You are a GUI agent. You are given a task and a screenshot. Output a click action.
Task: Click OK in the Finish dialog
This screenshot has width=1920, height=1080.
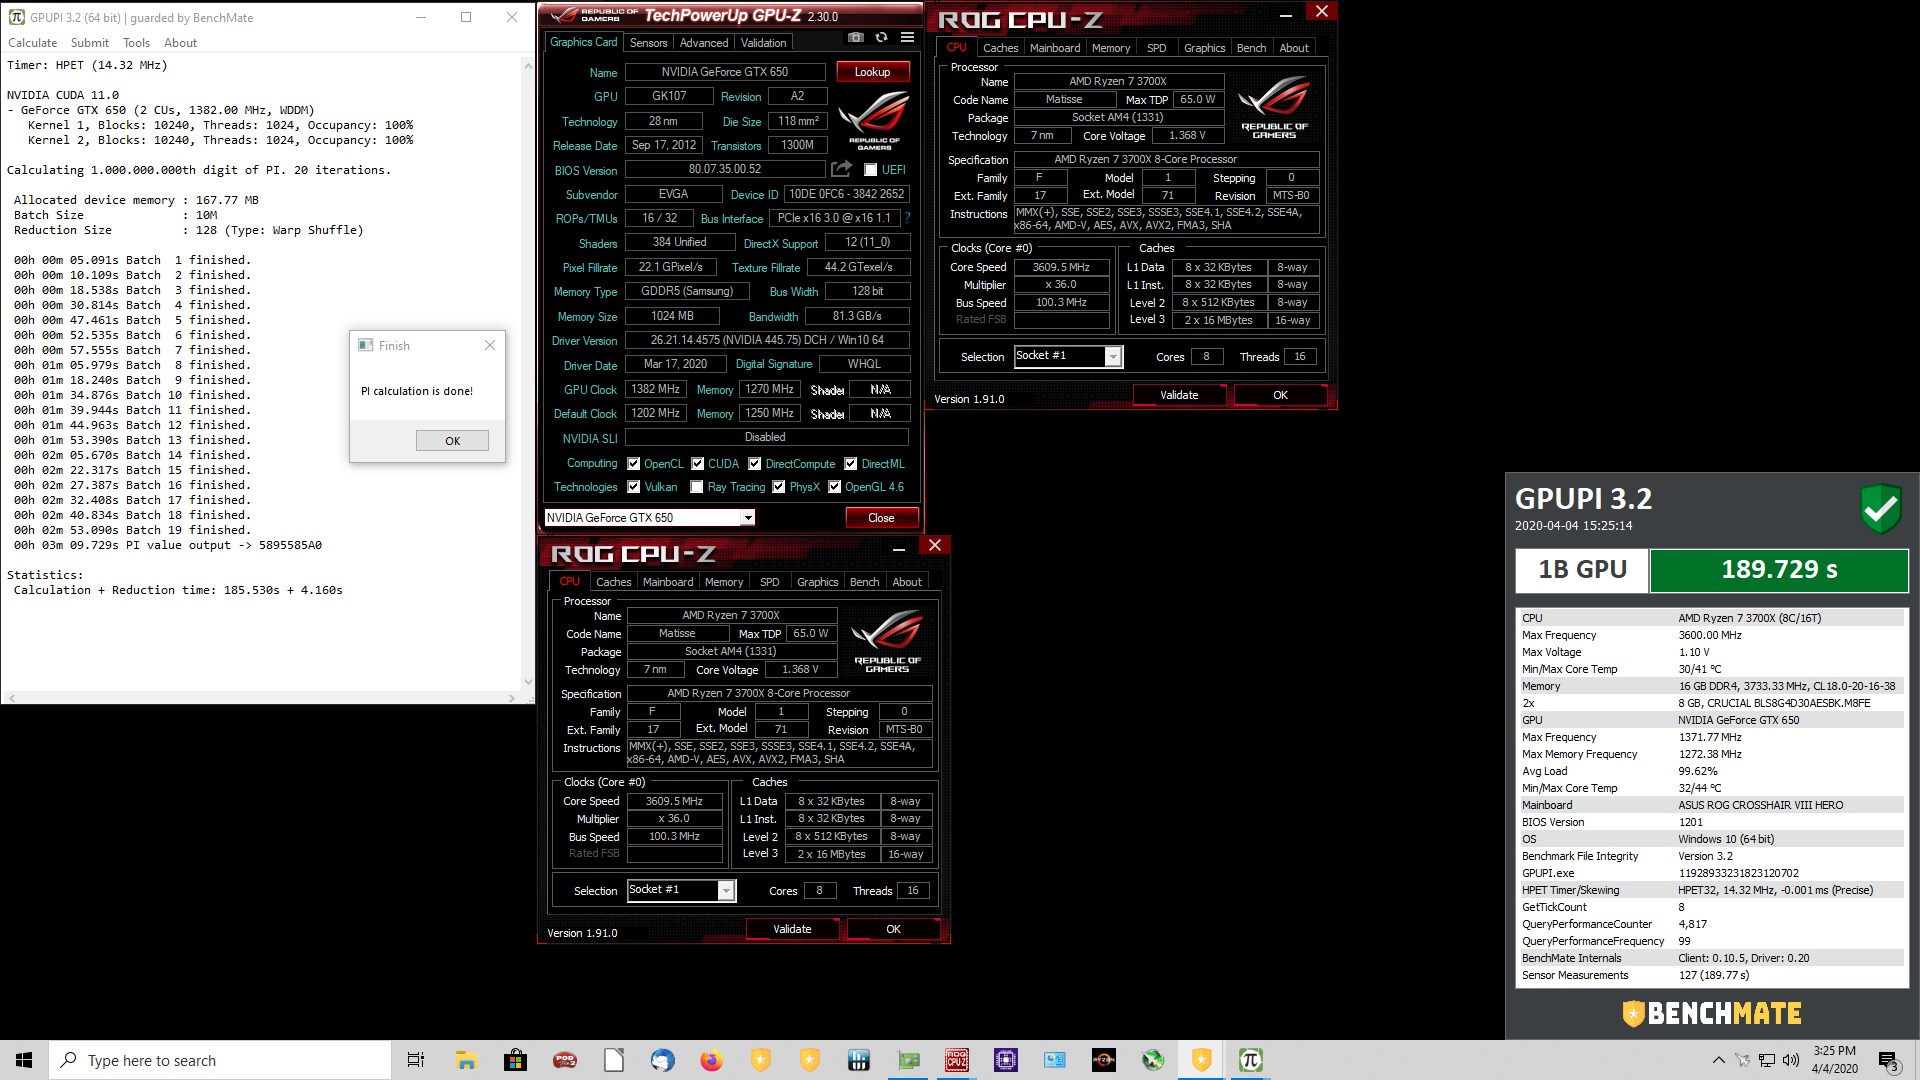click(x=452, y=441)
